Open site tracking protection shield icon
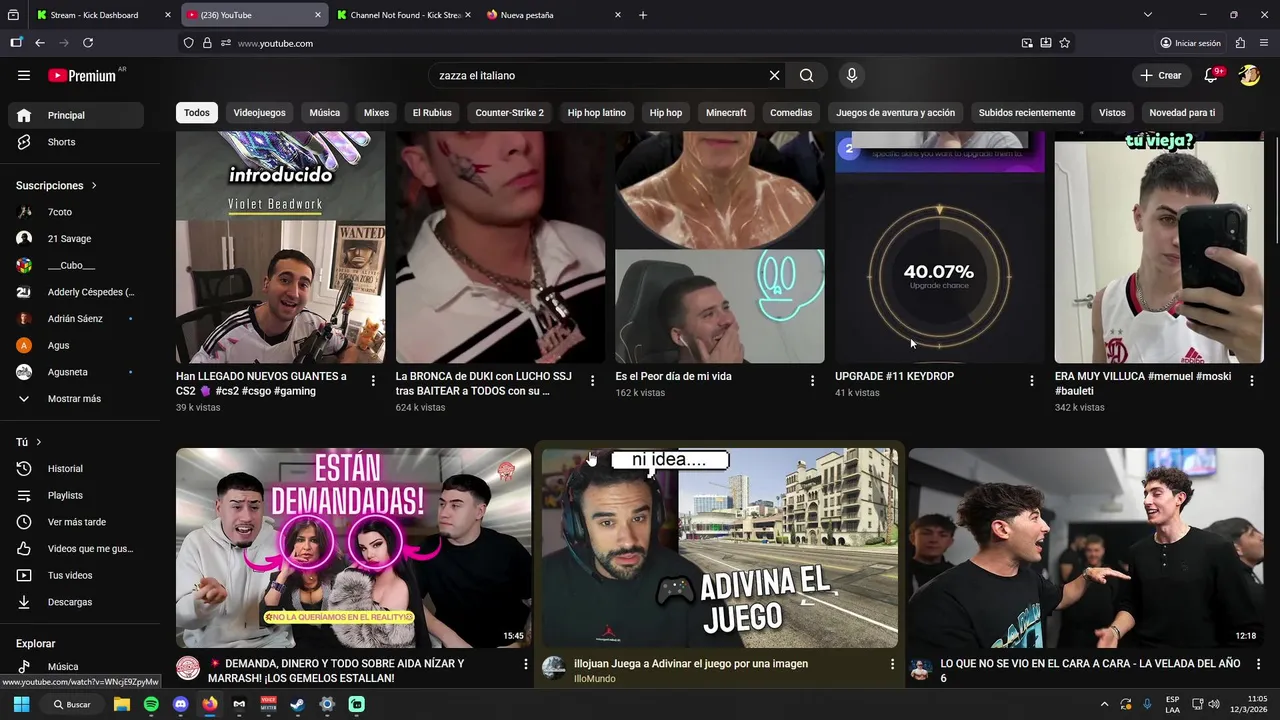 click(188, 43)
